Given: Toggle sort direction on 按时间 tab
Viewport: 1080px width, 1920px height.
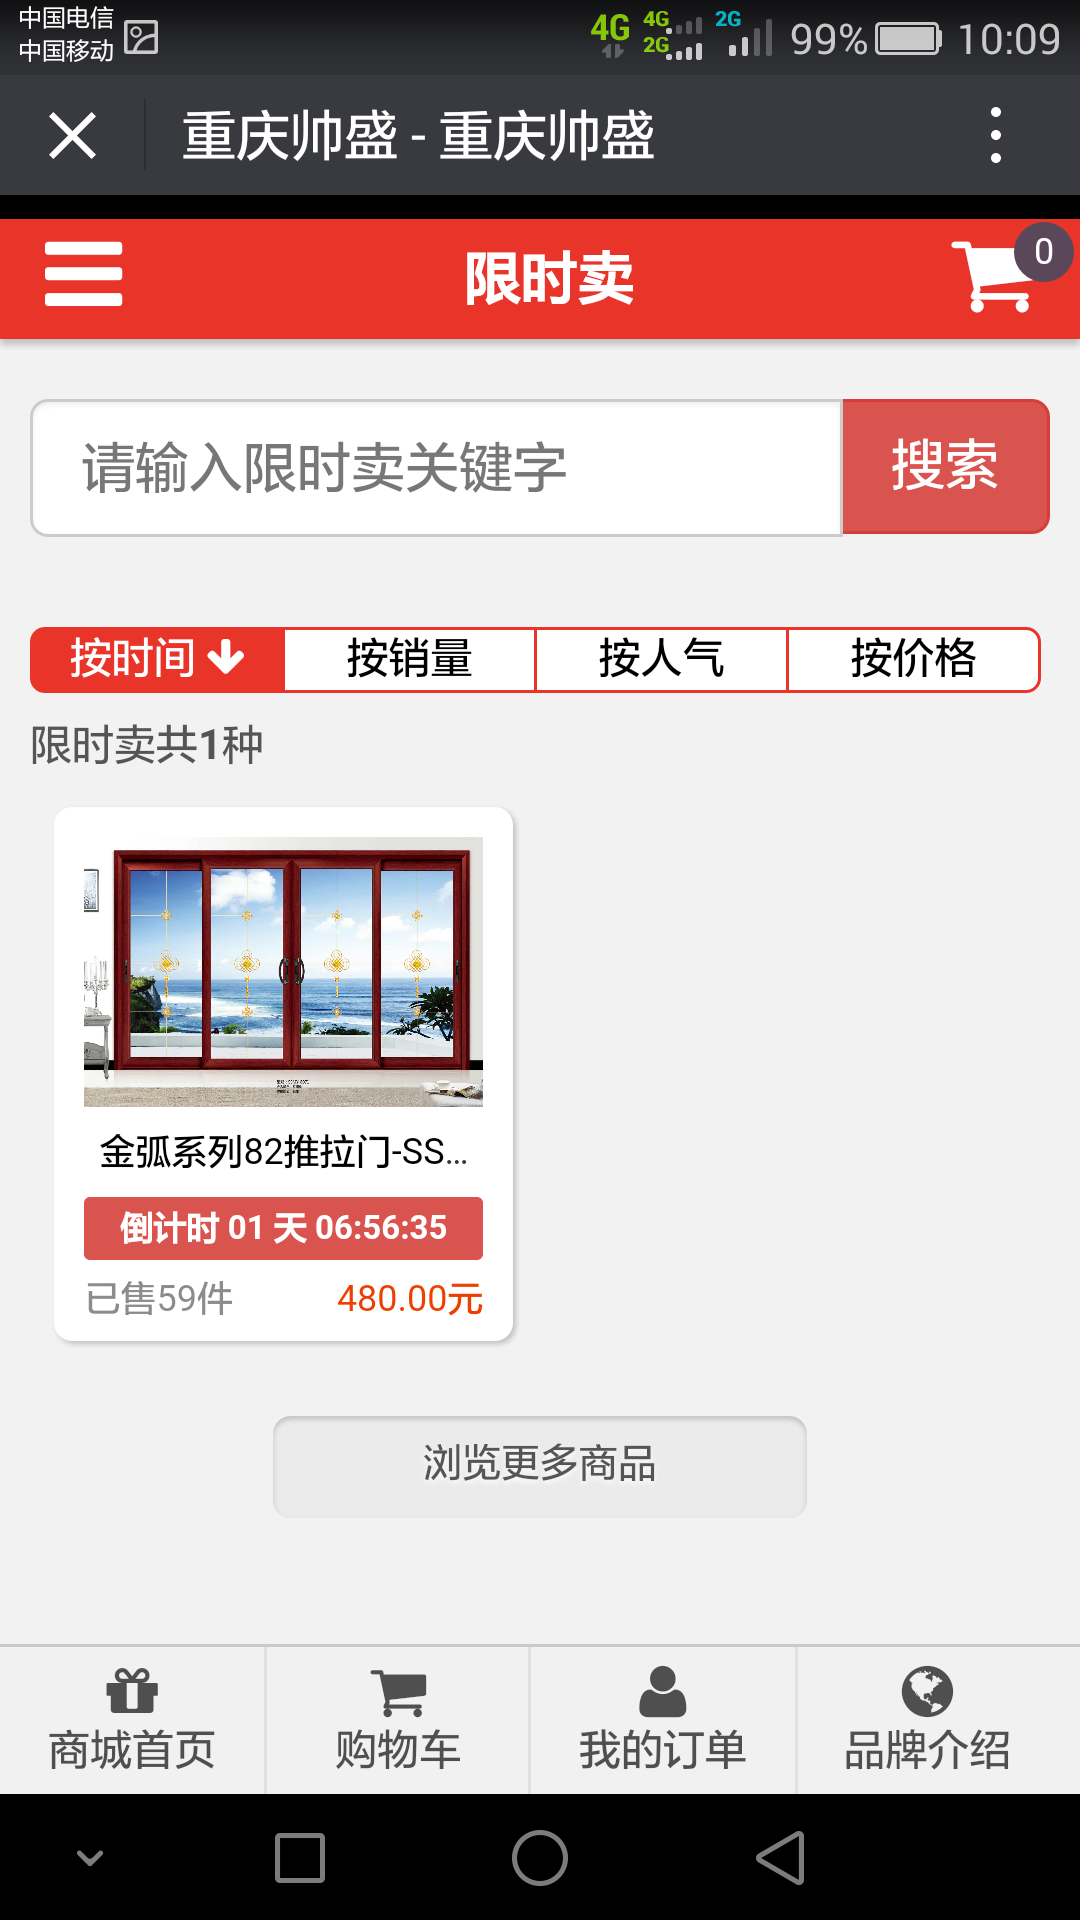Looking at the screenshot, I should (158, 659).
